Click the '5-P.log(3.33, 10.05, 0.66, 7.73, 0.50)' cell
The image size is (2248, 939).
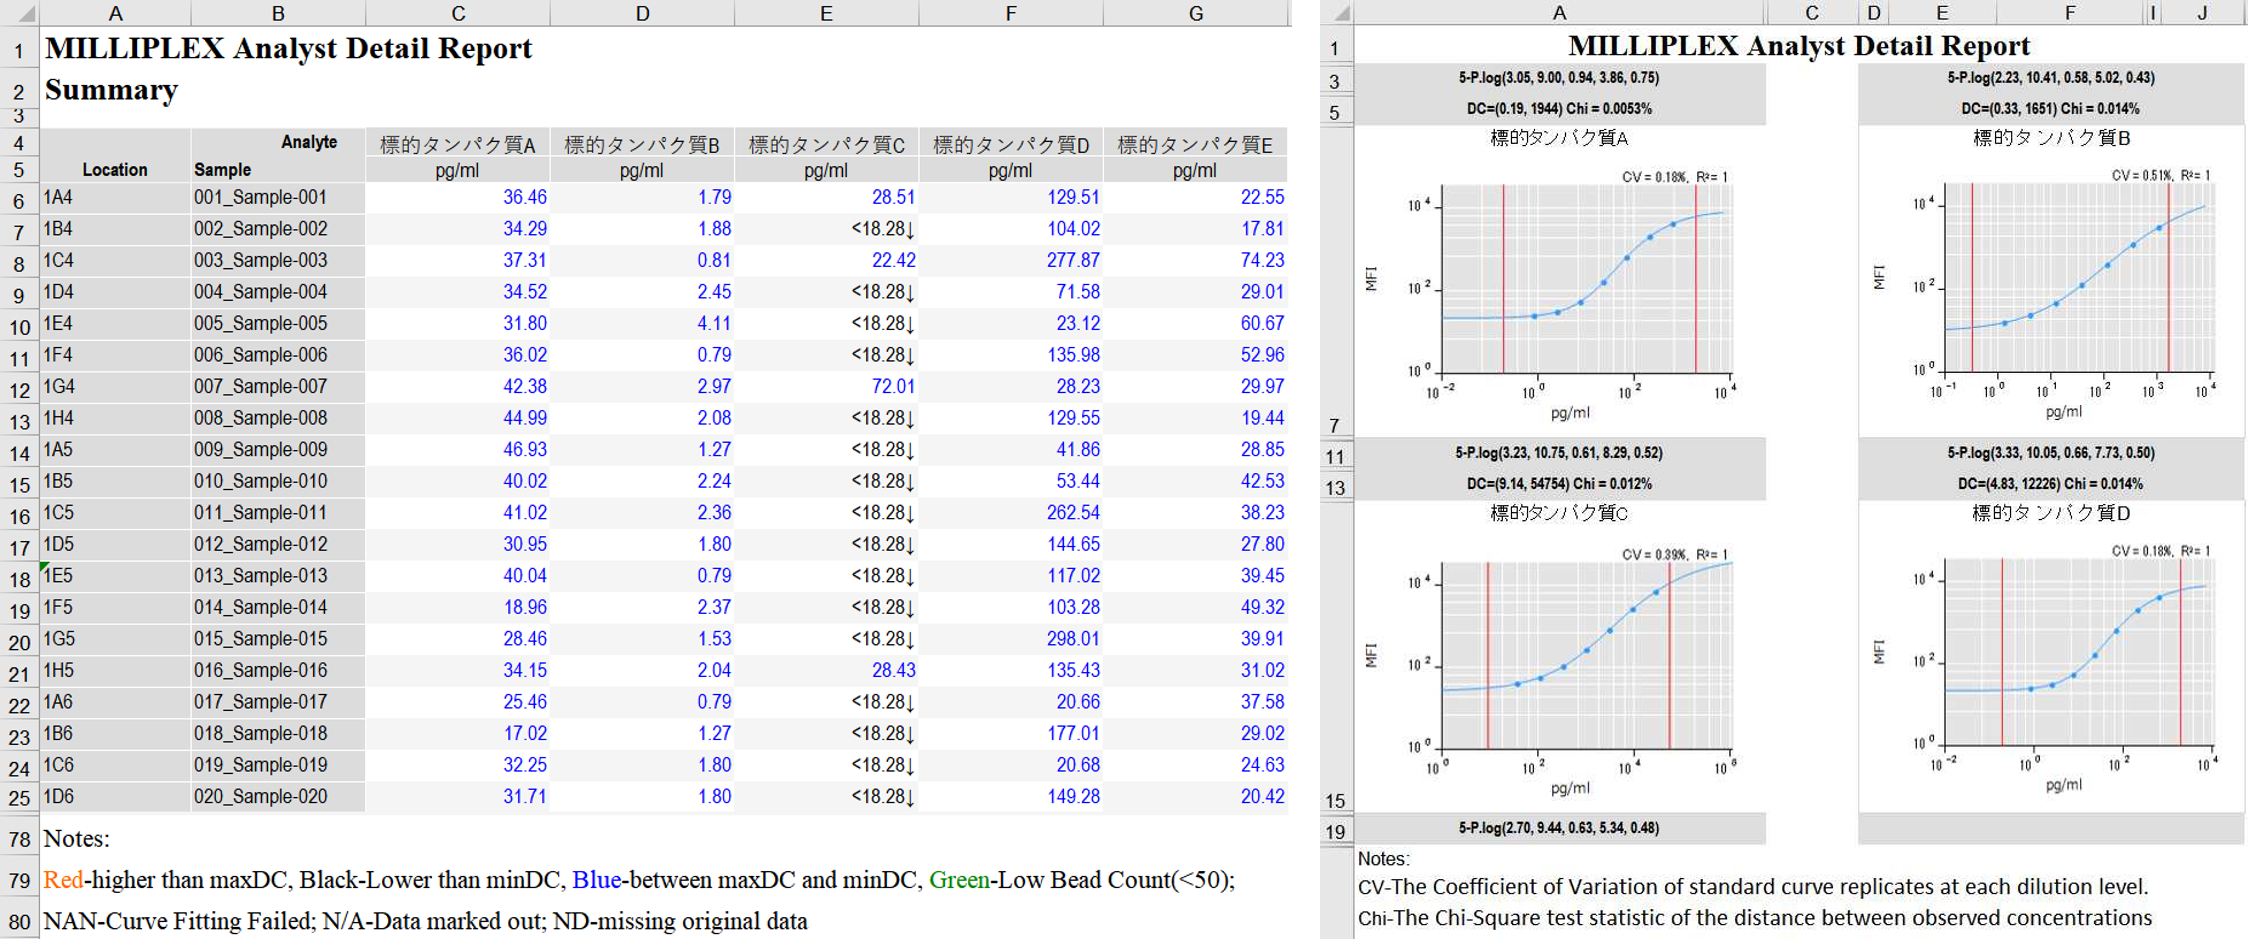point(2051,453)
